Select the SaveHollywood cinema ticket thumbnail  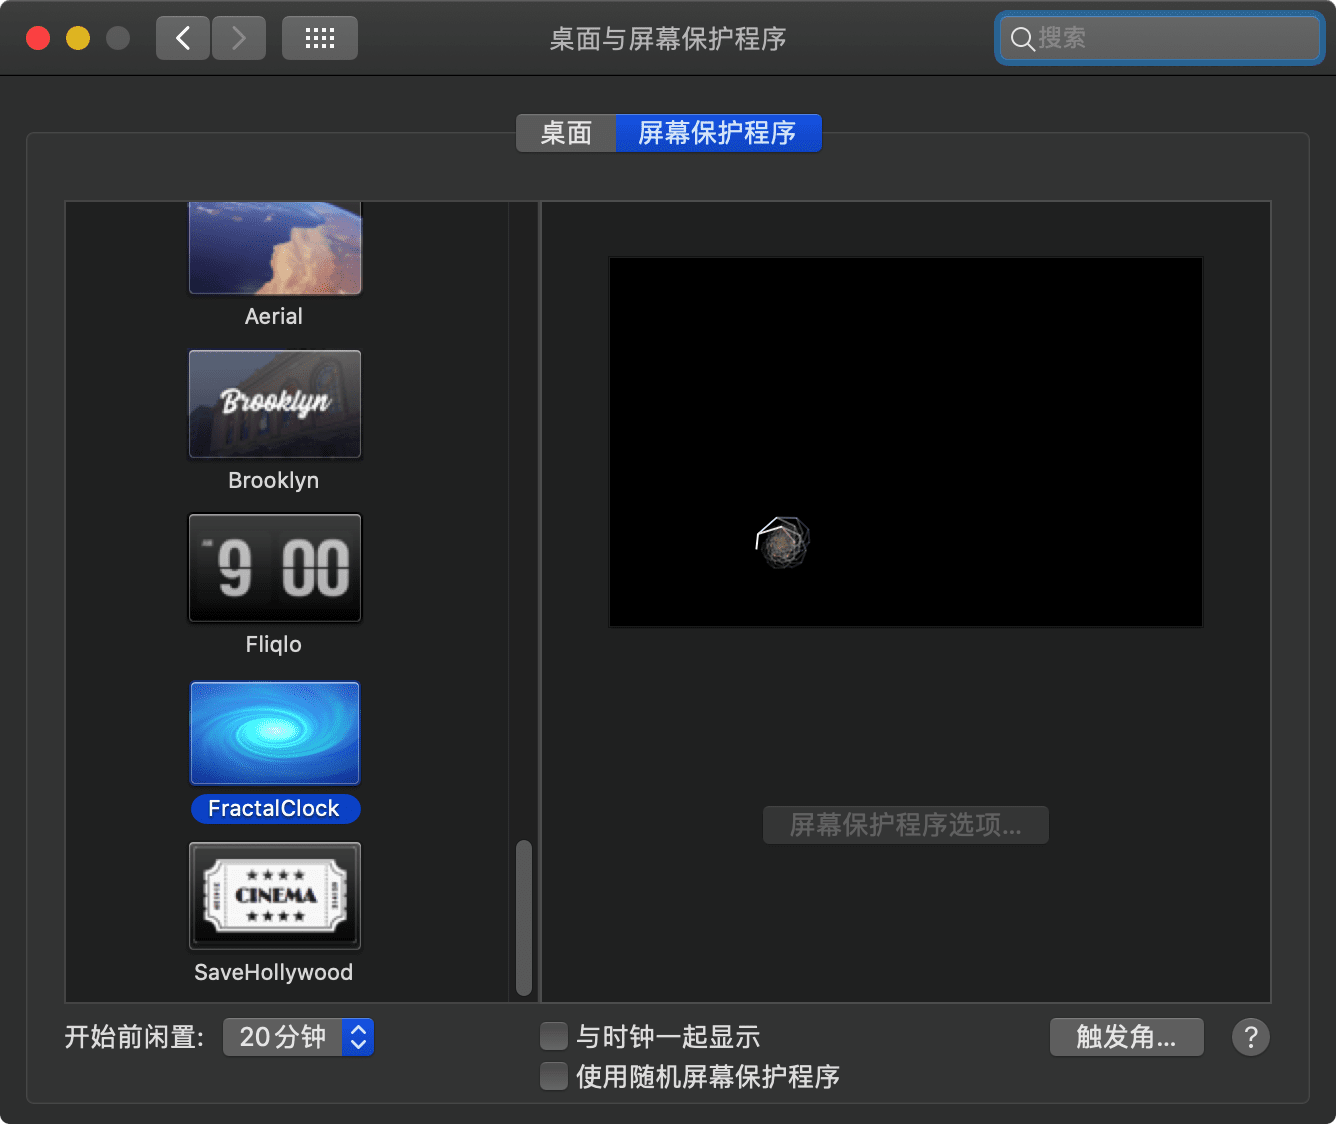pos(275,896)
